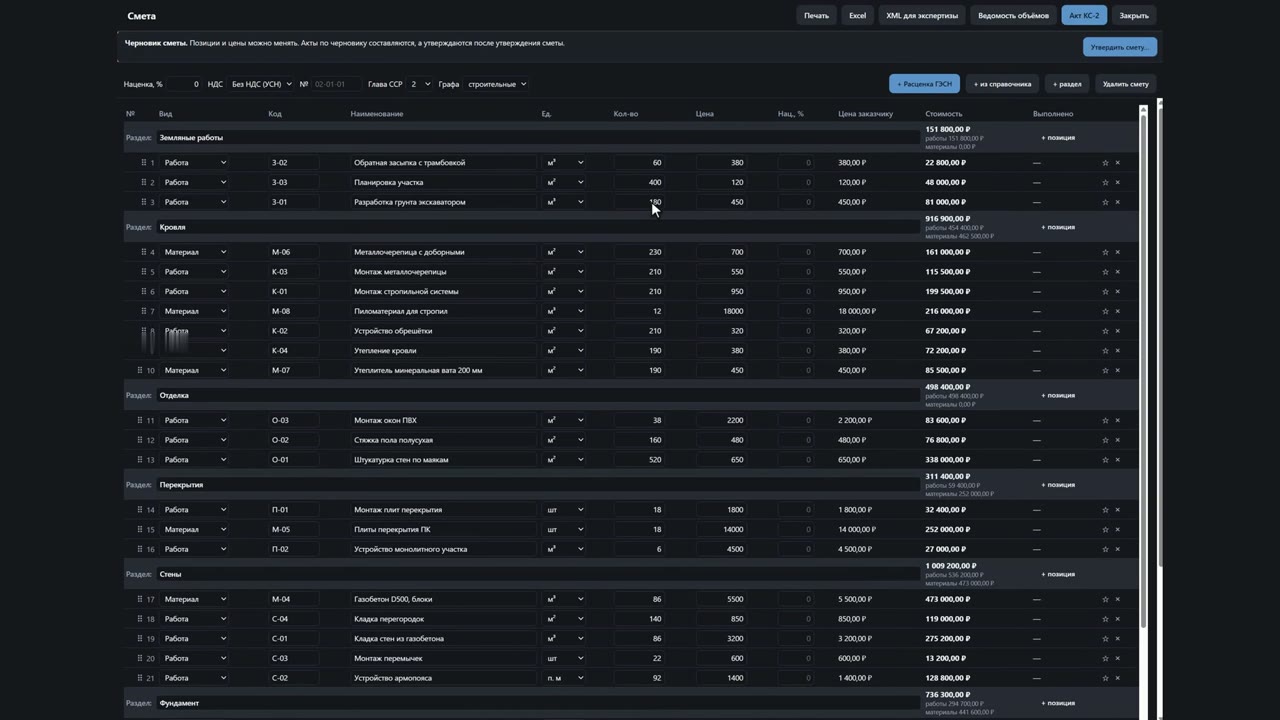This screenshot has width=1280, height=720.
Task: Favorite "Газобетон D500, блоки" using the star icon
Action: (1105, 599)
